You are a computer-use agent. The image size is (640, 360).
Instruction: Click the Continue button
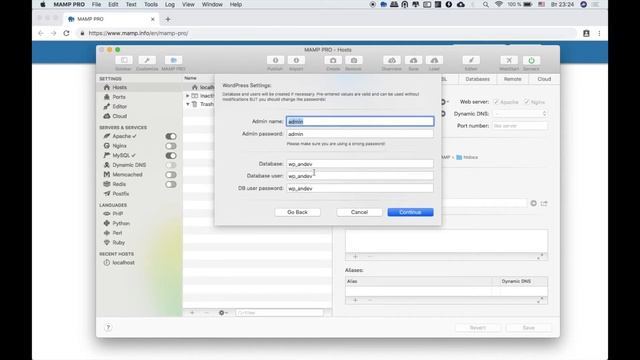pyautogui.click(x=410, y=212)
